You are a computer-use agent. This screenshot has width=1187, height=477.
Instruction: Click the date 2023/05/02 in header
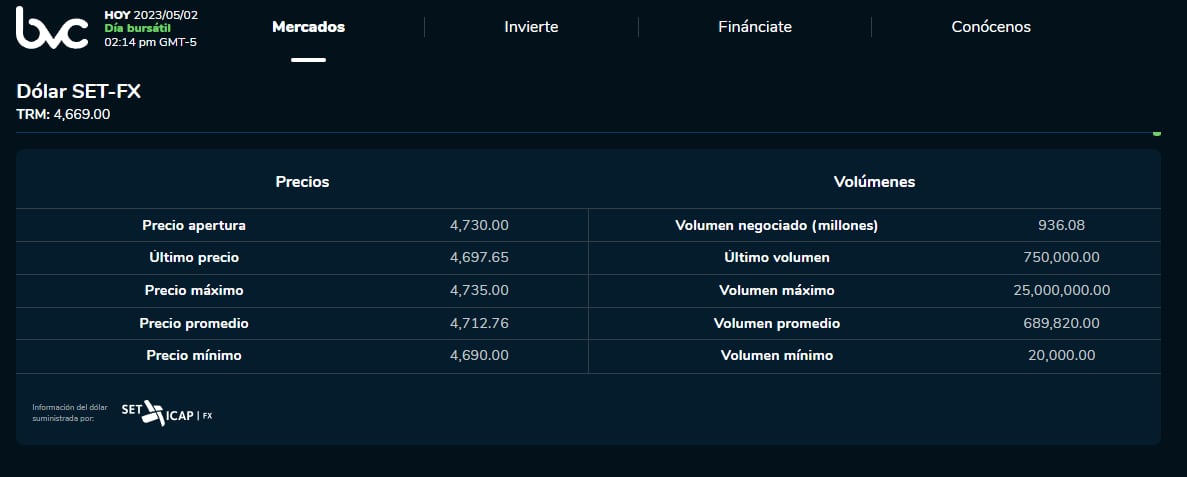click(167, 15)
